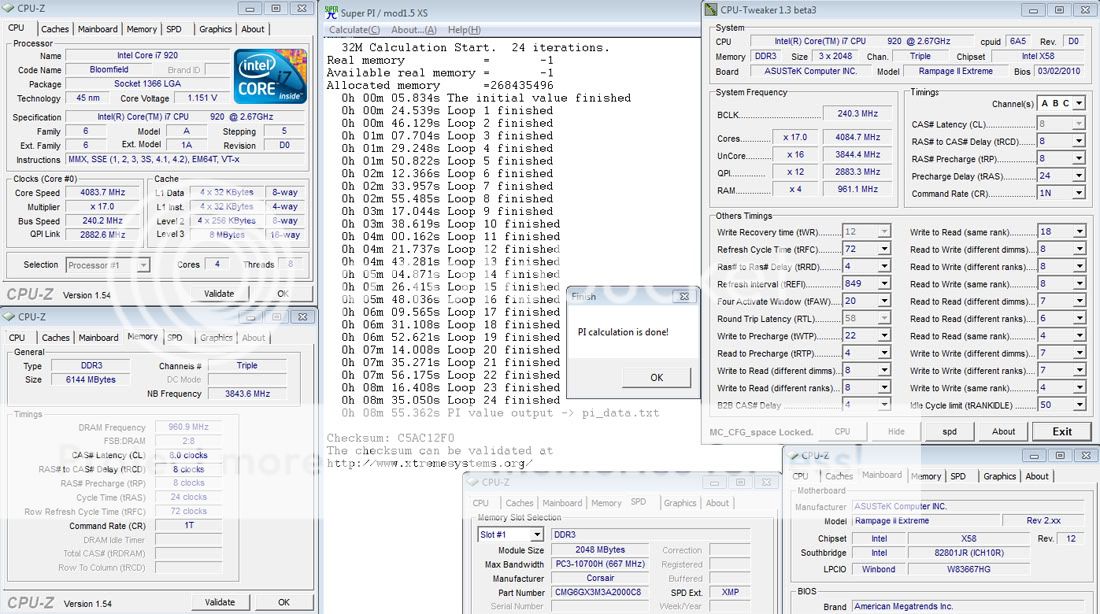The image size is (1100, 614).
Task: Click the Super PI title bar icon
Action: tap(331, 12)
